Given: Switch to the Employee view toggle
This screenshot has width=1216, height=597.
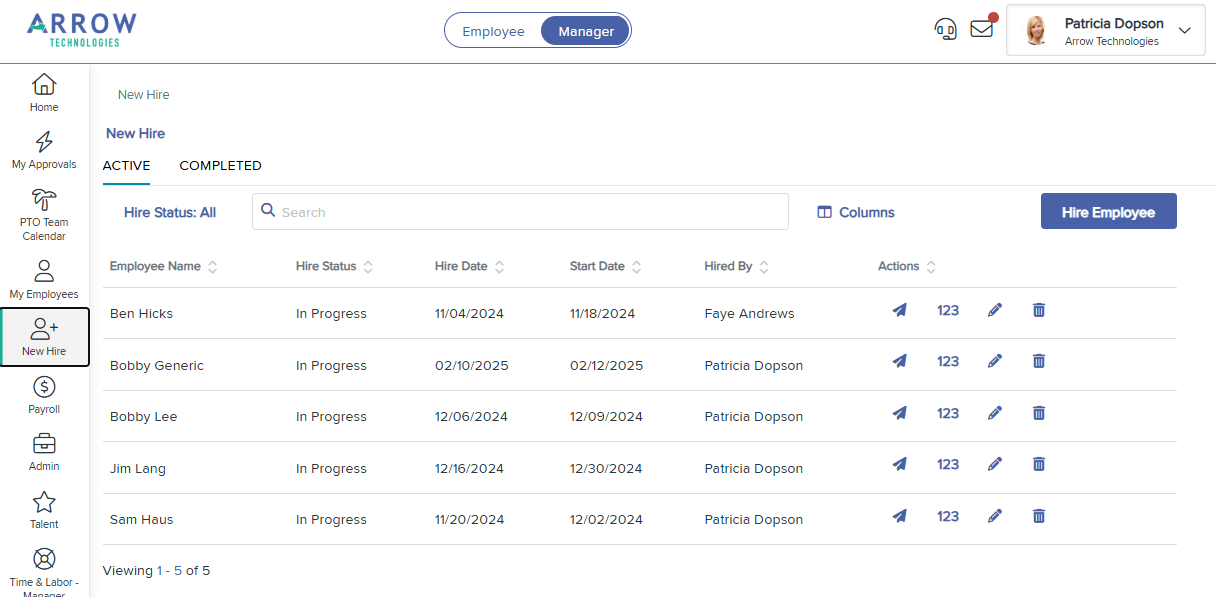Looking at the screenshot, I should tap(494, 30).
